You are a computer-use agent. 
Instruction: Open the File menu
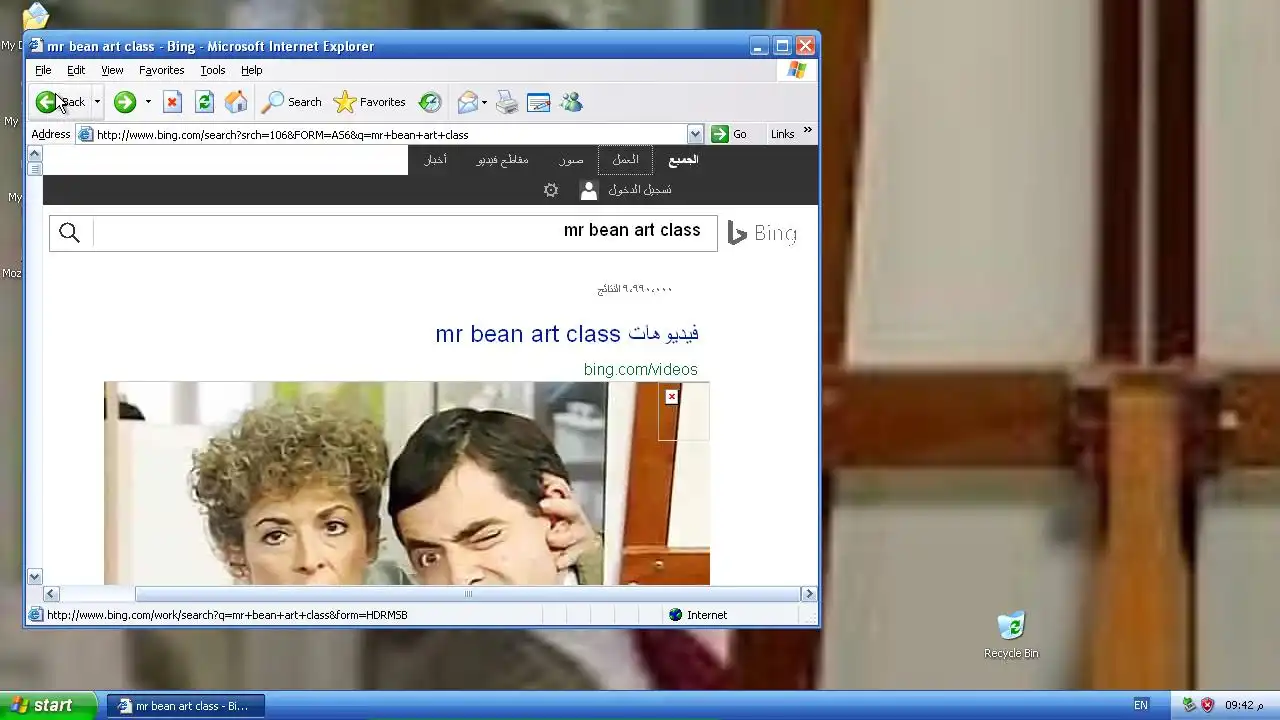(x=43, y=70)
